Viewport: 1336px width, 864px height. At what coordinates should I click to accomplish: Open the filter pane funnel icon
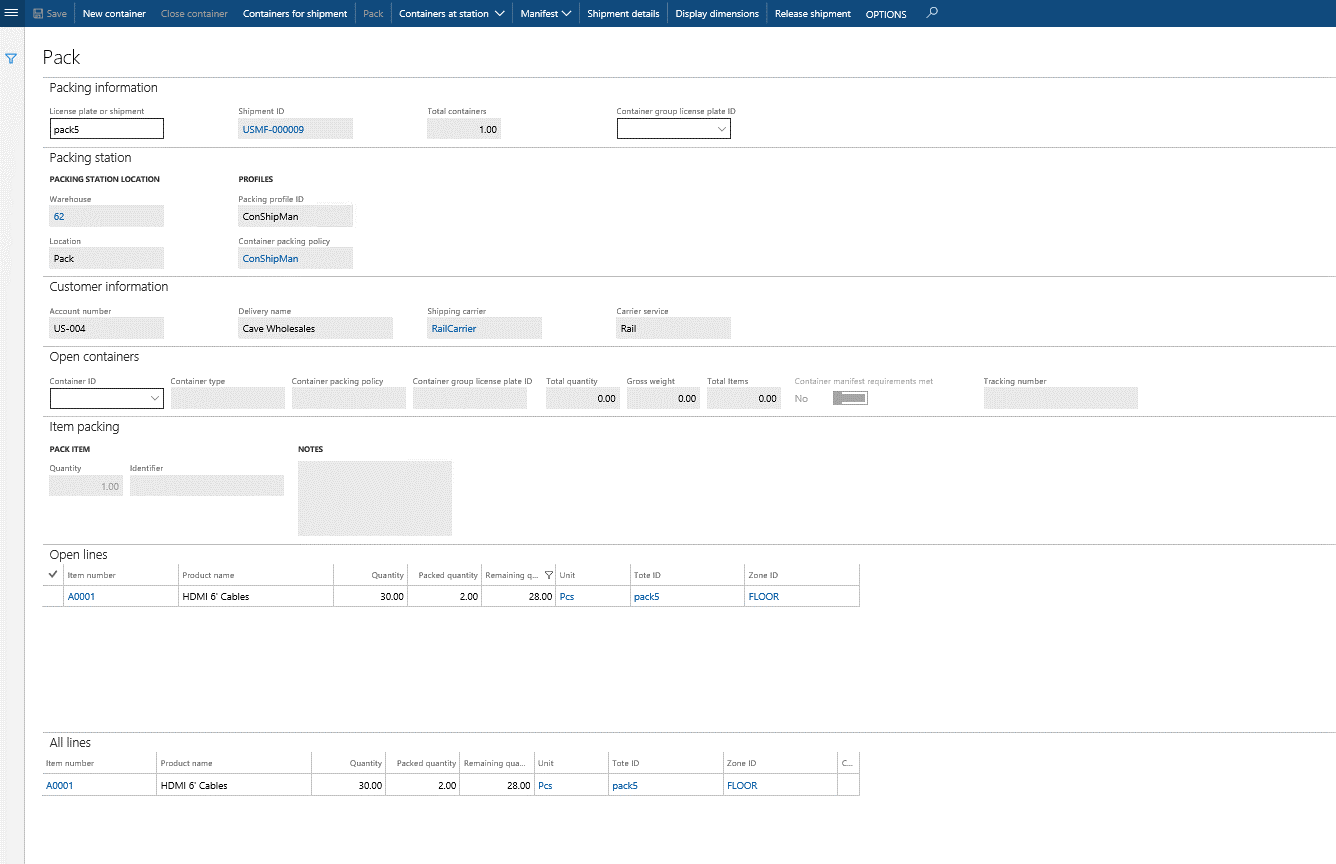12,59
